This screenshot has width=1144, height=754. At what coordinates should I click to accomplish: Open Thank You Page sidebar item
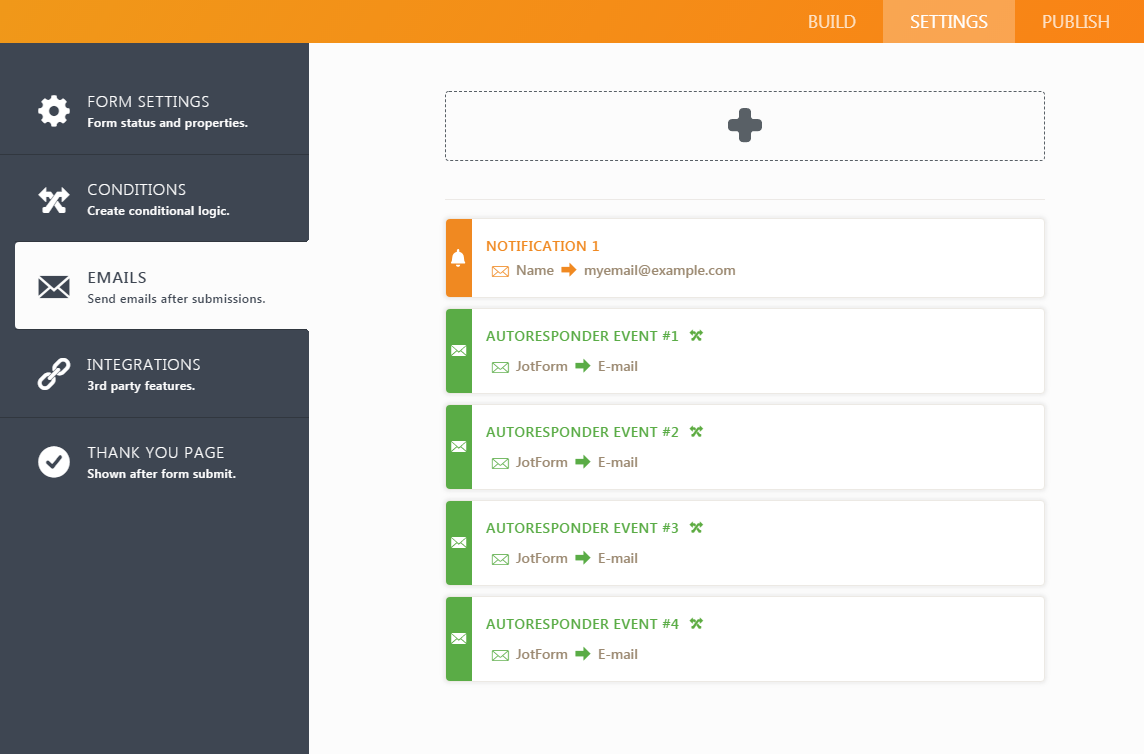pyautogui.click(x=155, y=453)
